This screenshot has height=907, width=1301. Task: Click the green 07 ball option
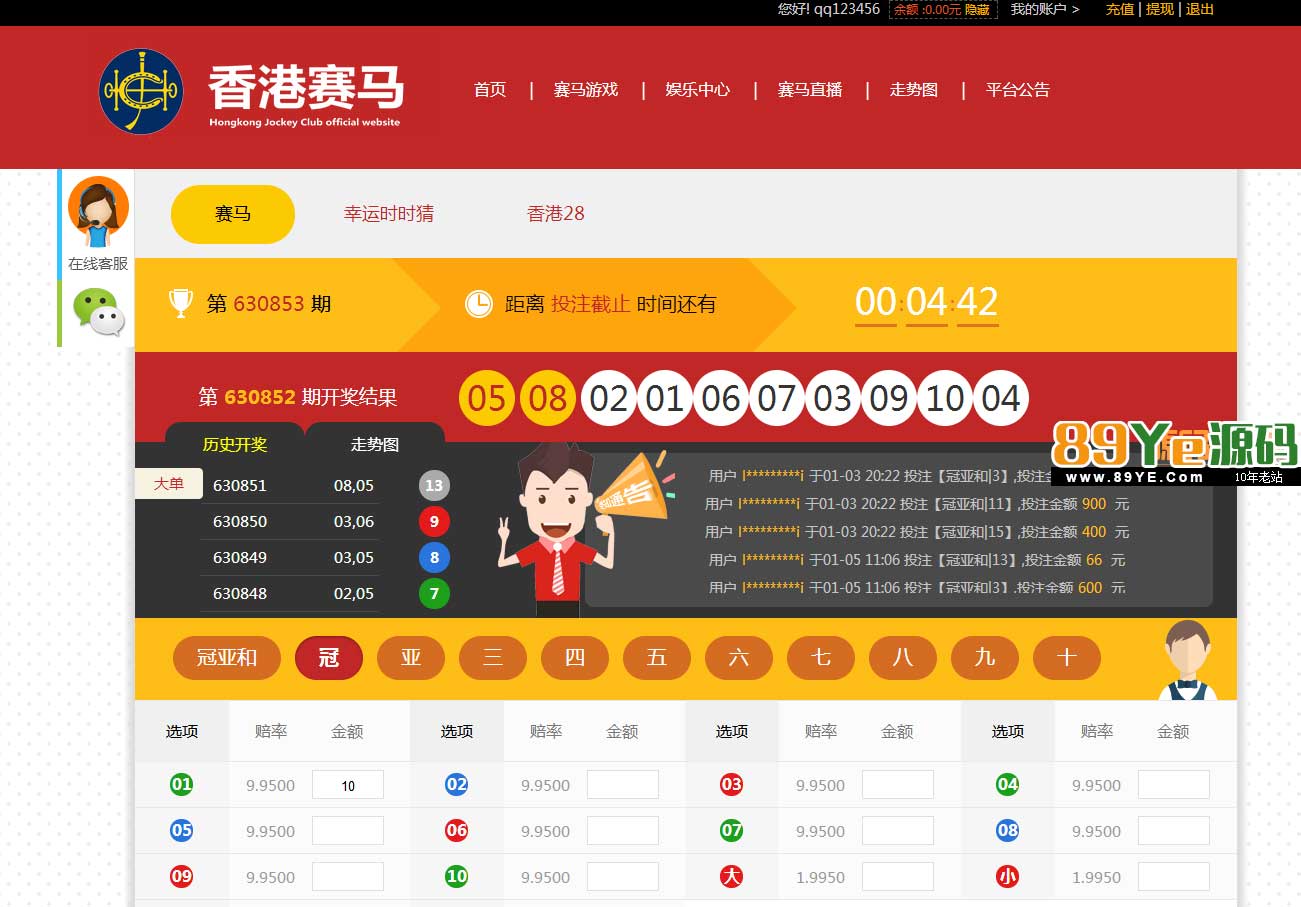[732, 831]
